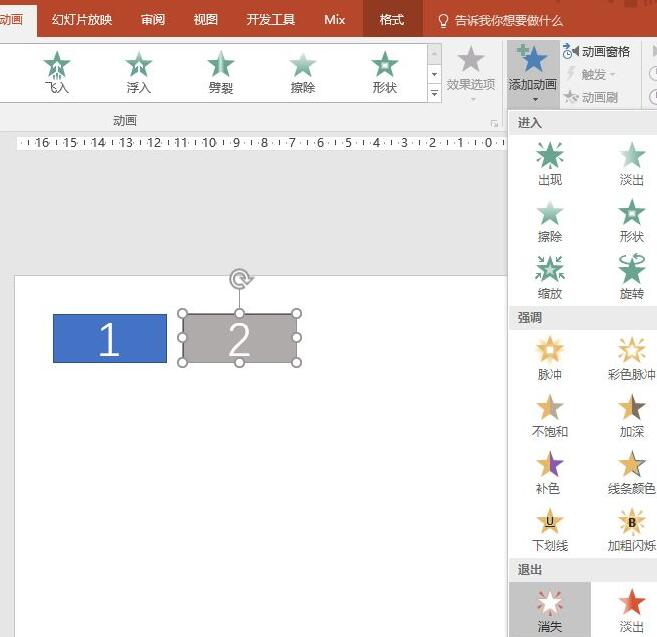657x637 pixels.
Task: Switch to the 开发工具 developer tab
Action: click(x=271, y=20)
